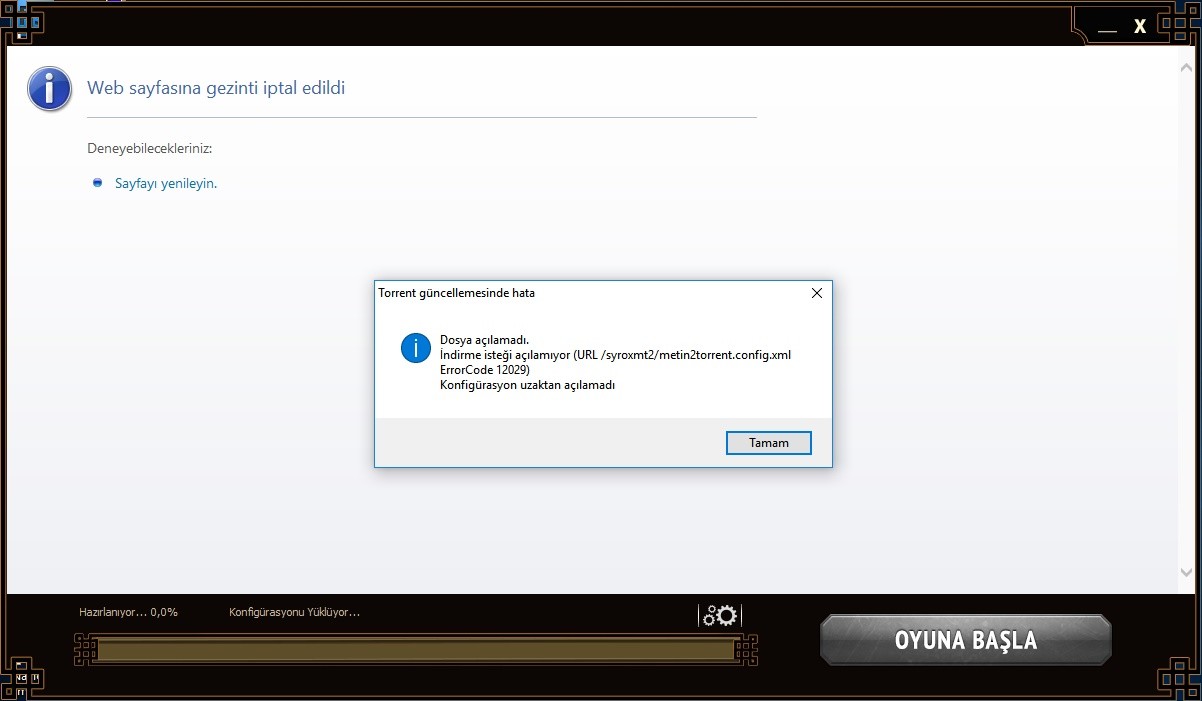Close the game launcher with X
1202x701 pixels.
(1140, 27)
